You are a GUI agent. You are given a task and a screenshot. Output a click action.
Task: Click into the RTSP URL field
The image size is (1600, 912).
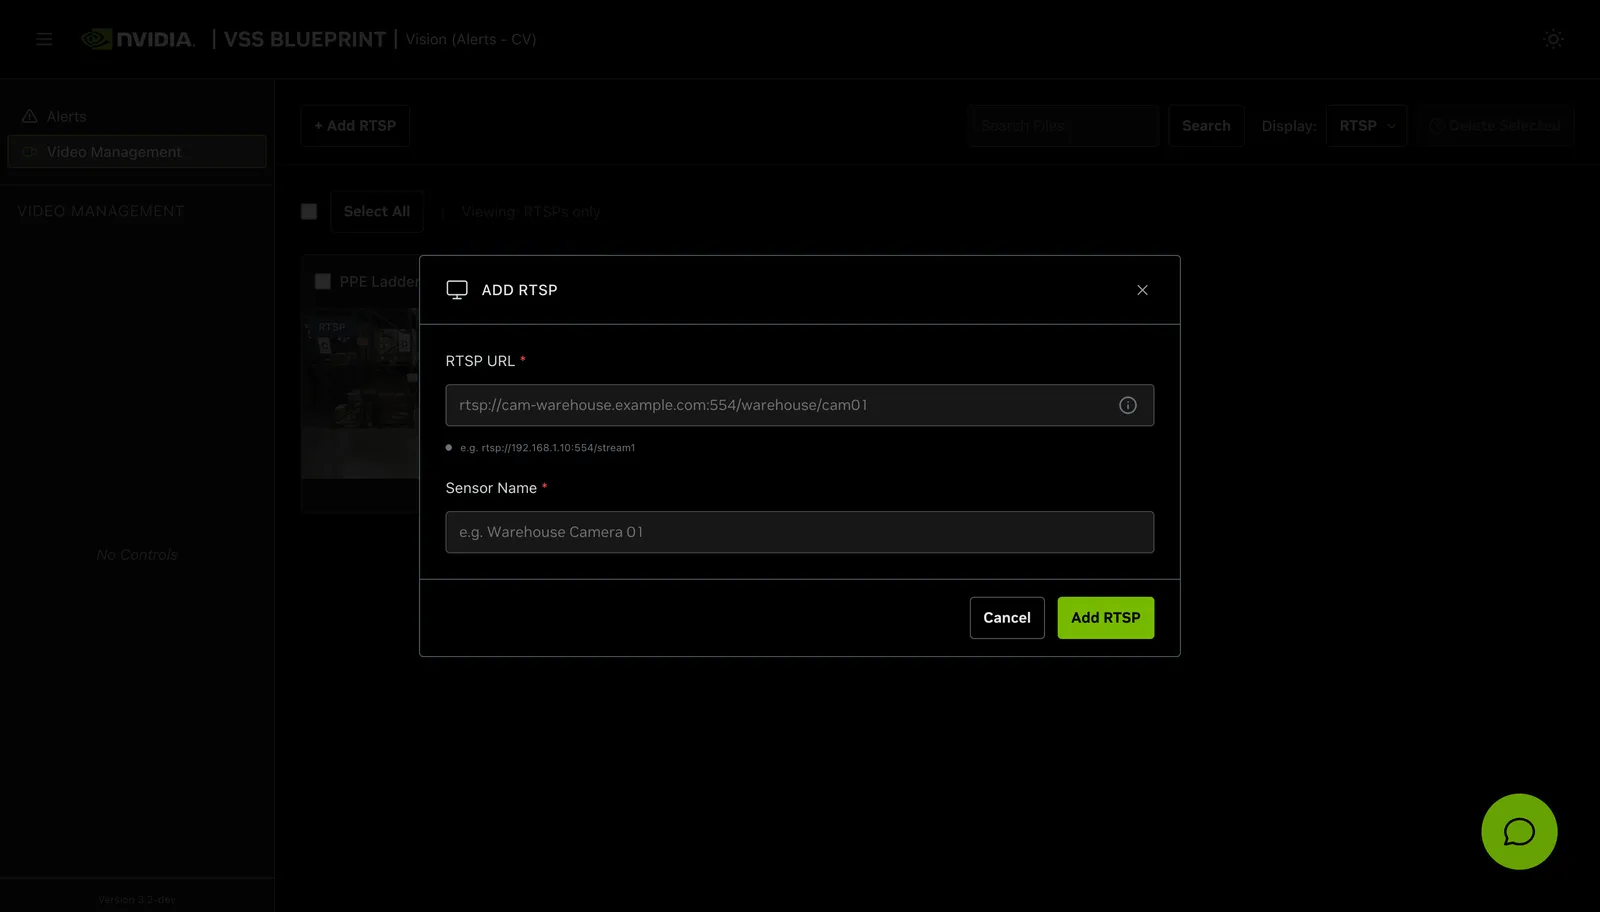point(799,405)
